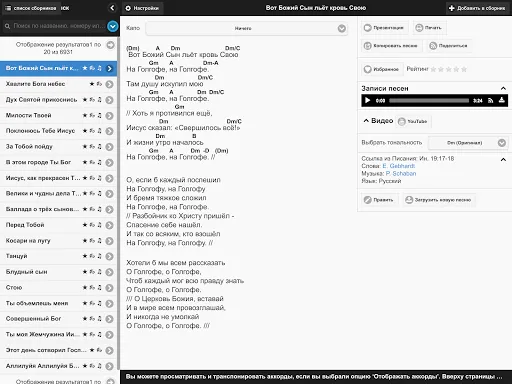Screen dimensions: 512x384
Task: Open arrow for Аллилуйя Аллилуйя song
Action: 109,366
